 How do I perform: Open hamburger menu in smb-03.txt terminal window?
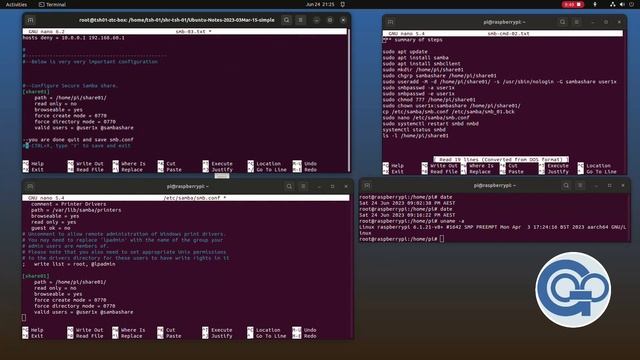click(301, 20)
